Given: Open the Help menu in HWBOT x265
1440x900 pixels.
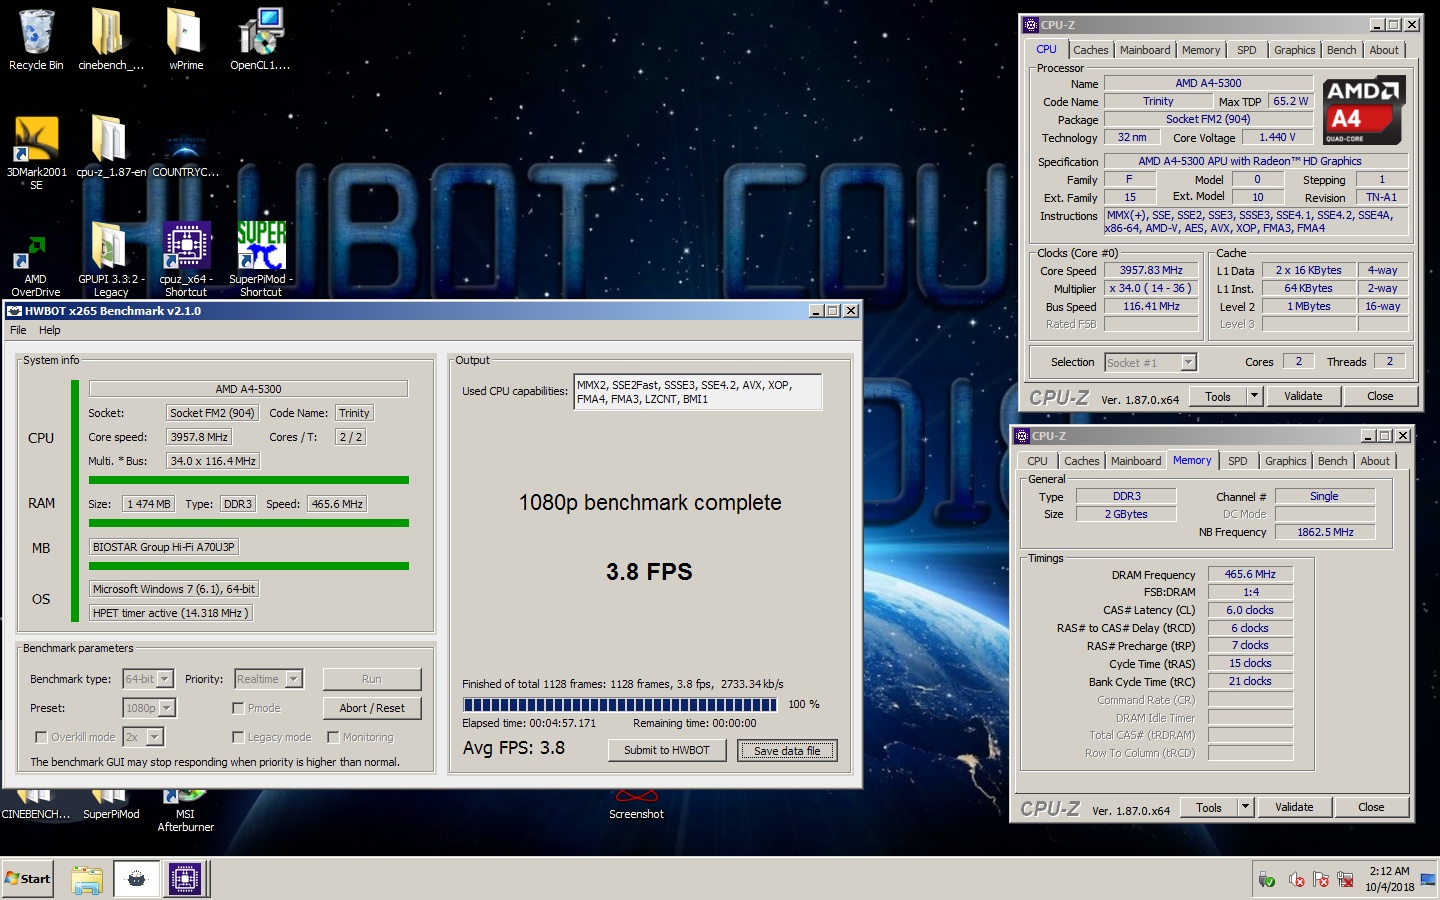Looking at the screenshot, I should pos(50,330).
